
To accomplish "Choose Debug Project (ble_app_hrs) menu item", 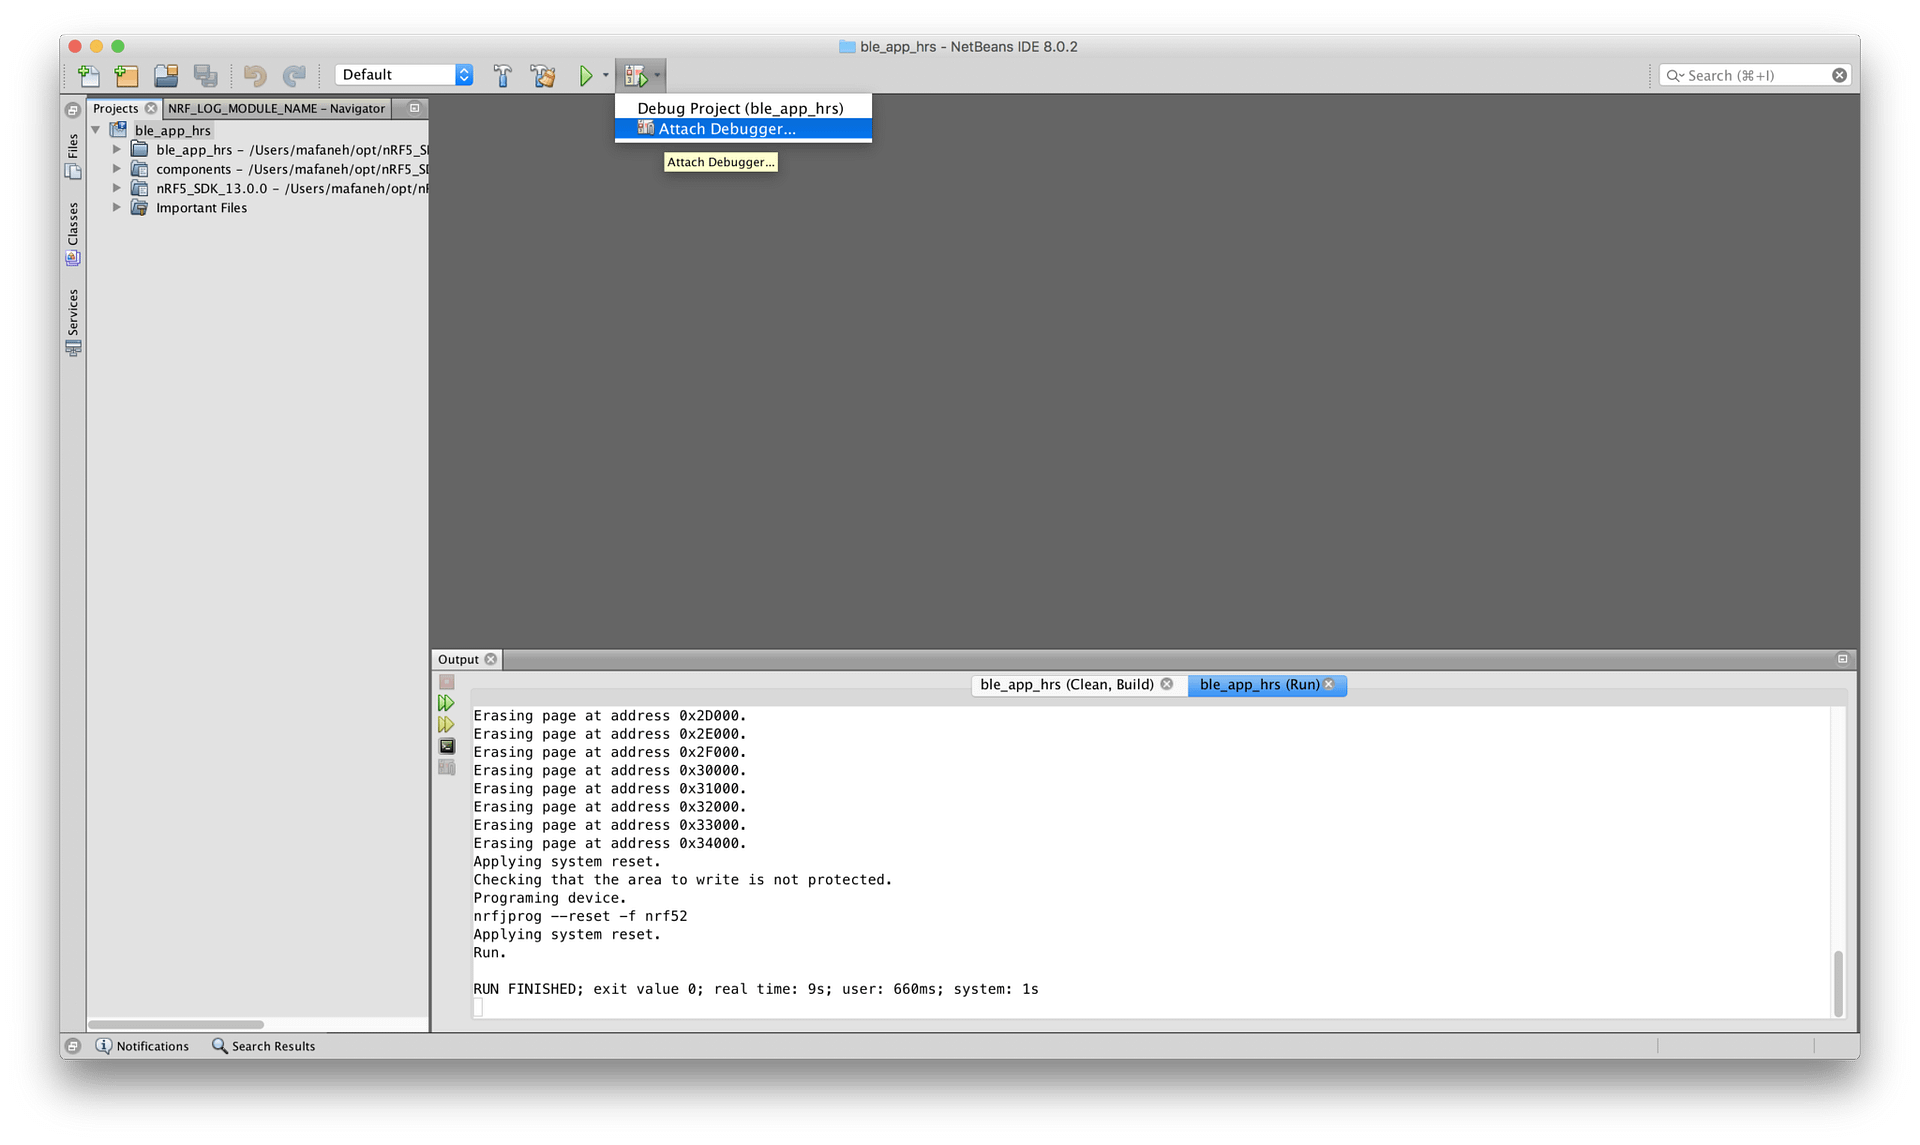I will click(x=743, y=108).
